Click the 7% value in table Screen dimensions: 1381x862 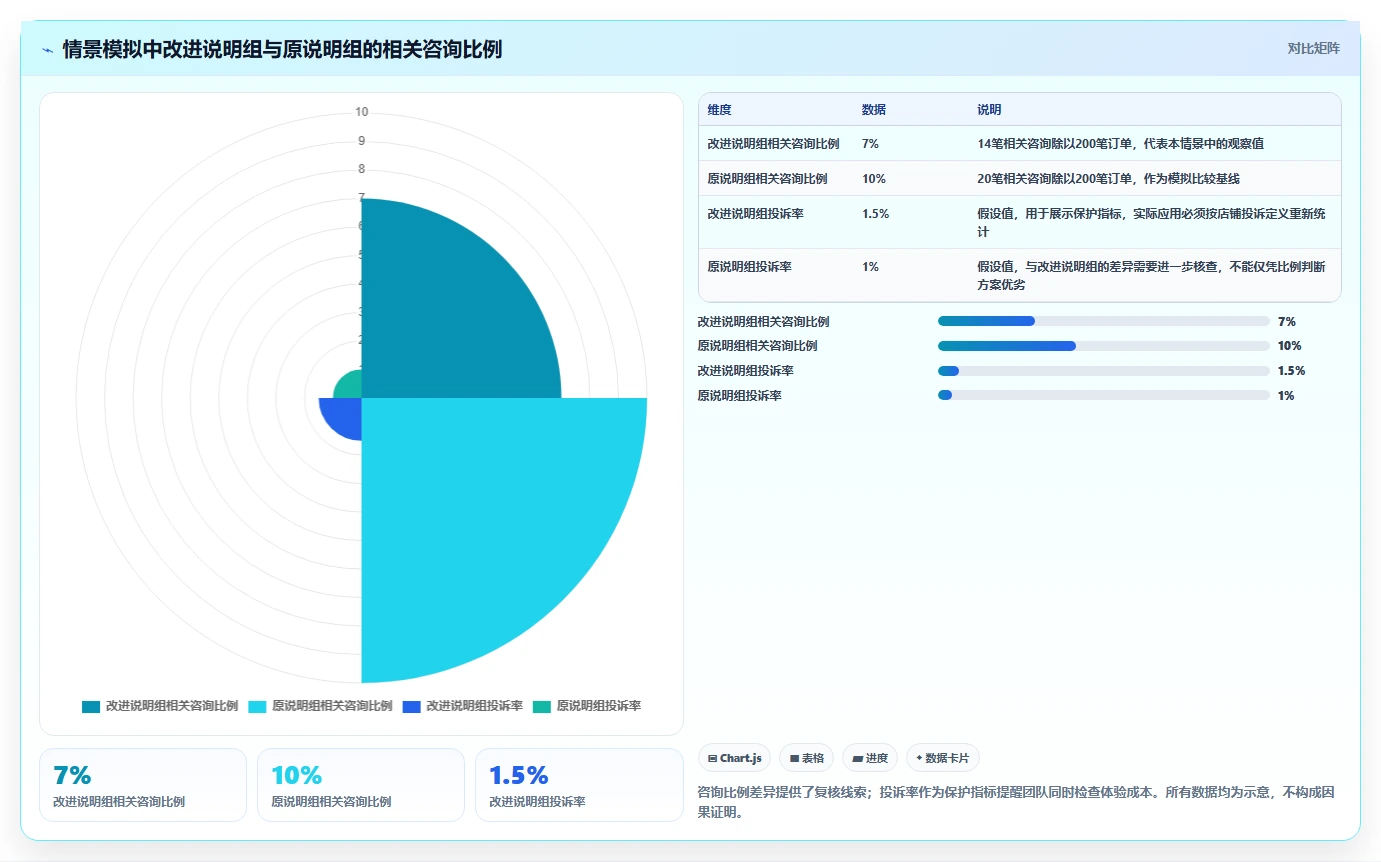(x=870, y=143)
